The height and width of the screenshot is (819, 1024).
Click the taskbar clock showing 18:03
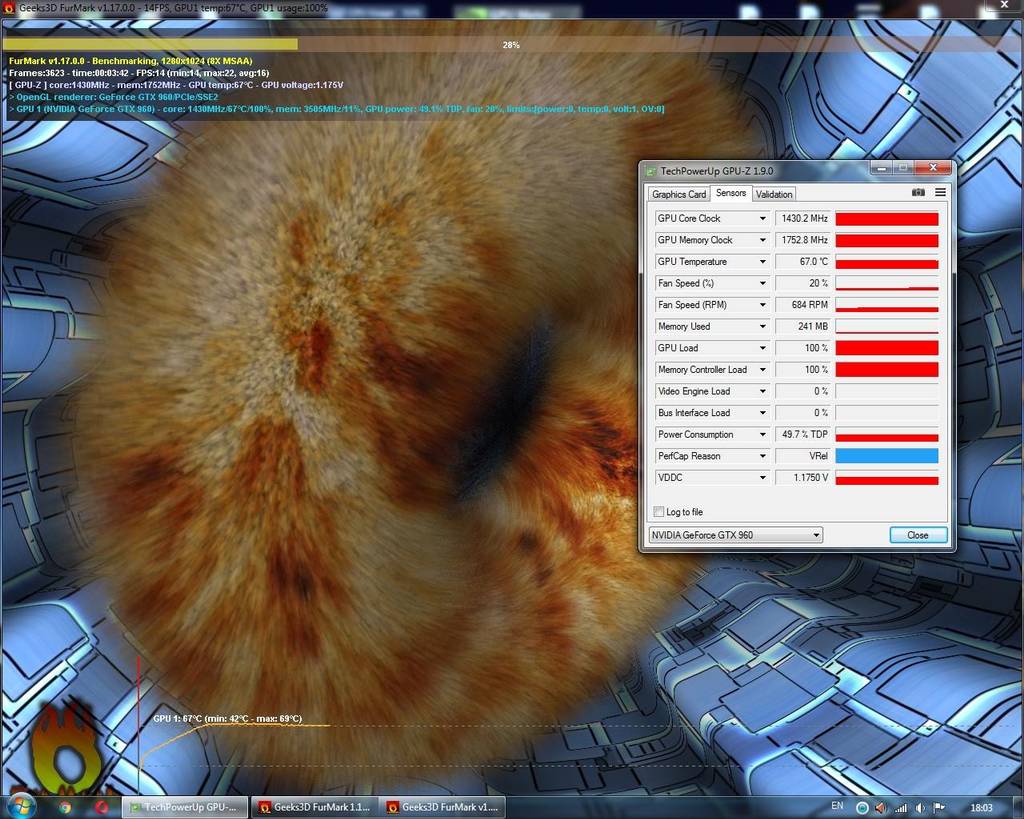tap(981, 808)
